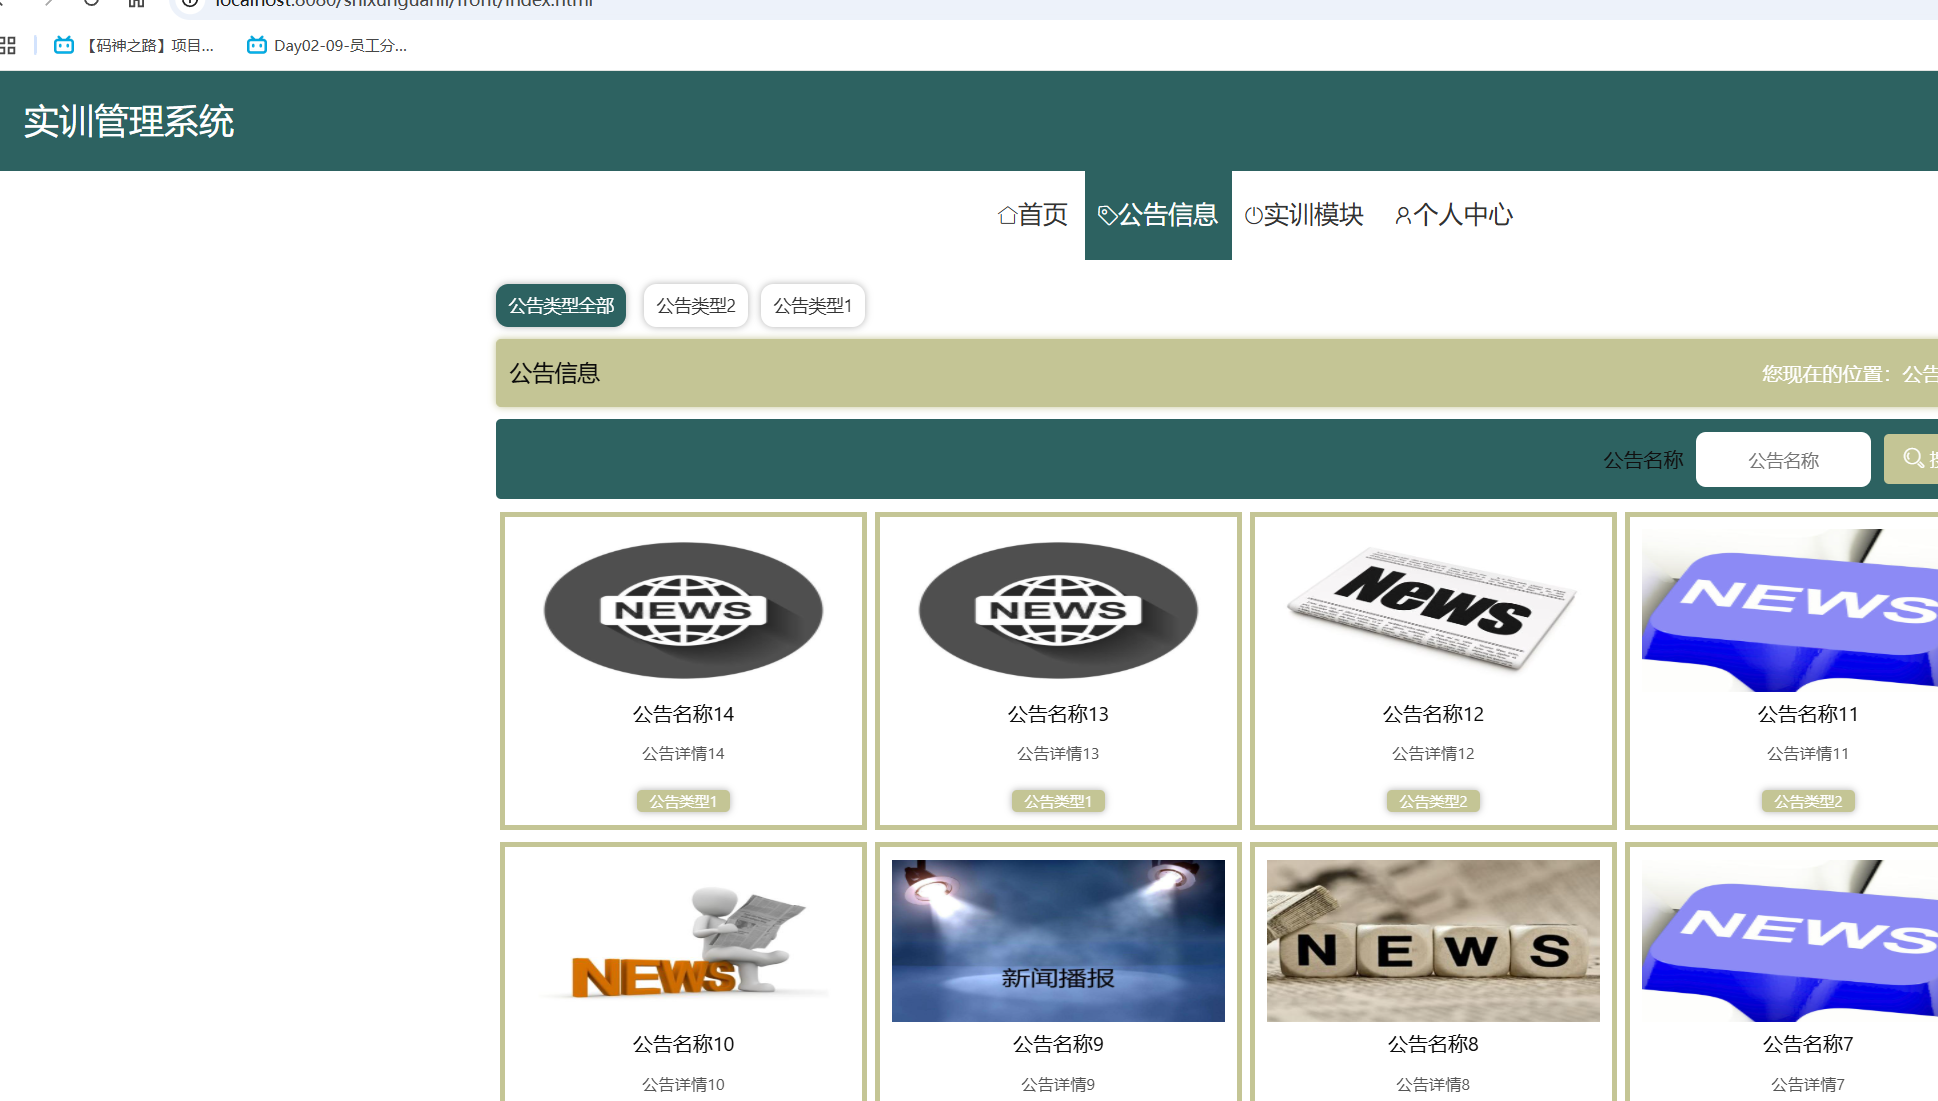Click the title 公告名称14

click(x=683, y=714)
